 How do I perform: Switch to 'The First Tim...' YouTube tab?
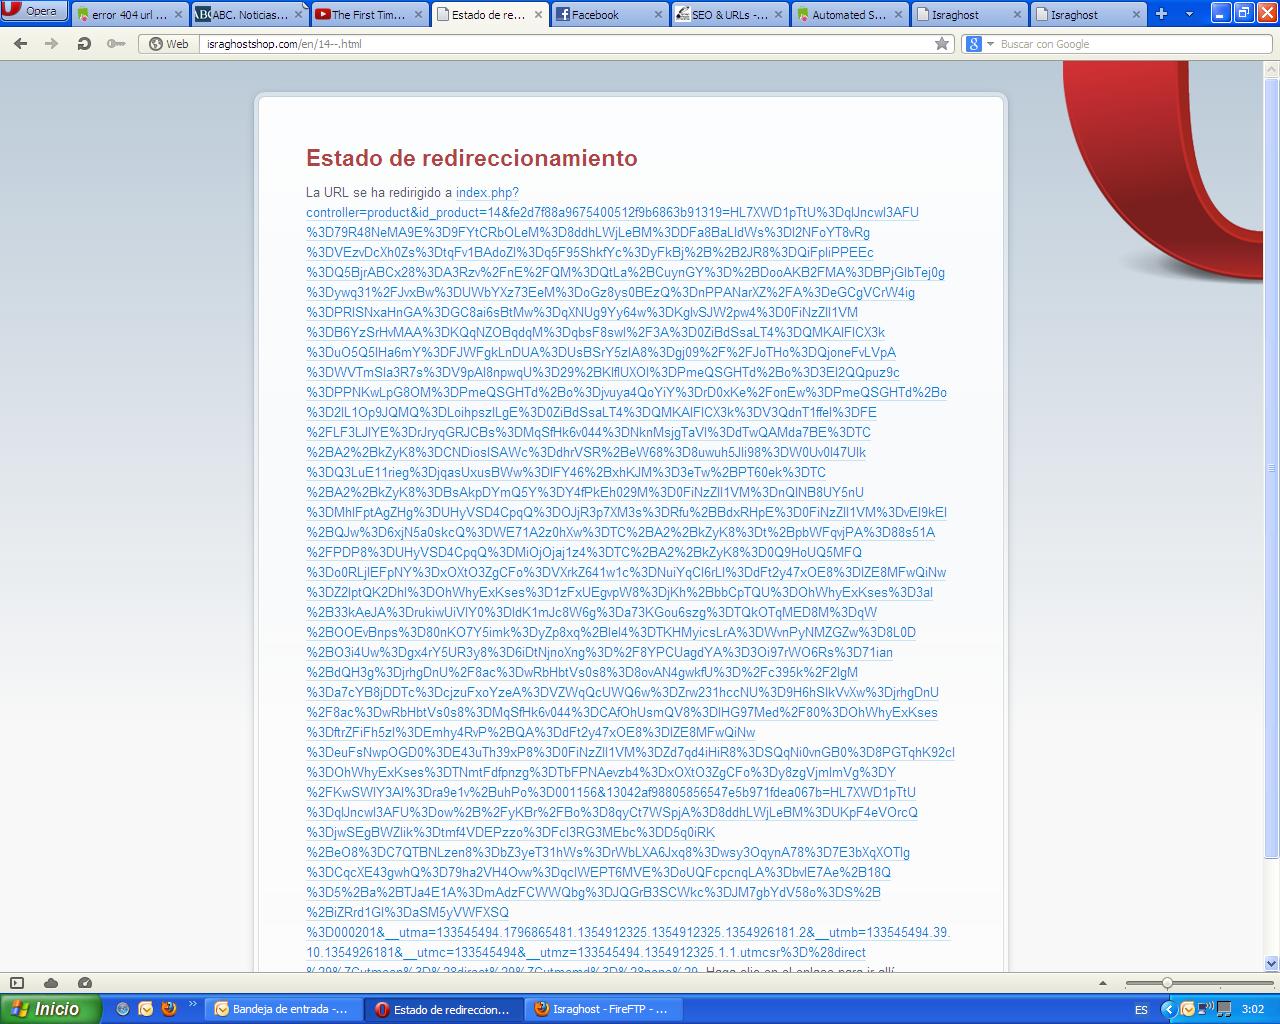click(369, 15)
